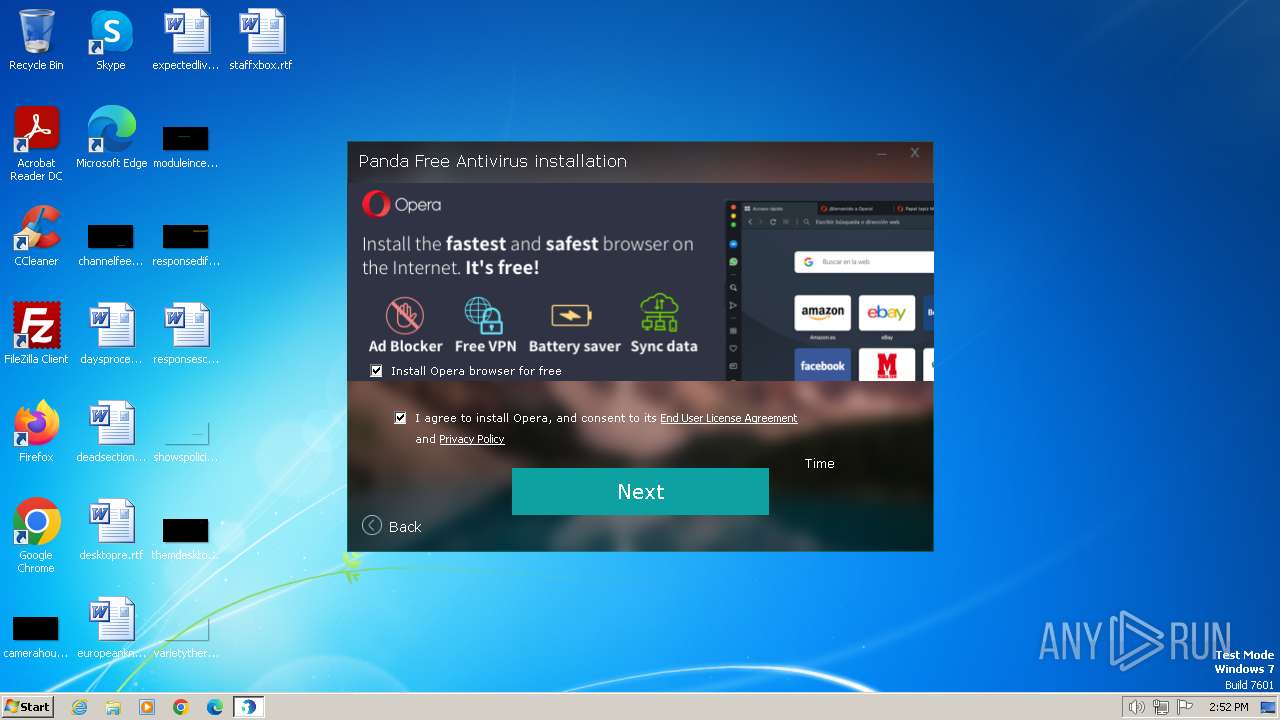
Task: Launch Edge from the taskbar
Action: (x=215, y=707)
